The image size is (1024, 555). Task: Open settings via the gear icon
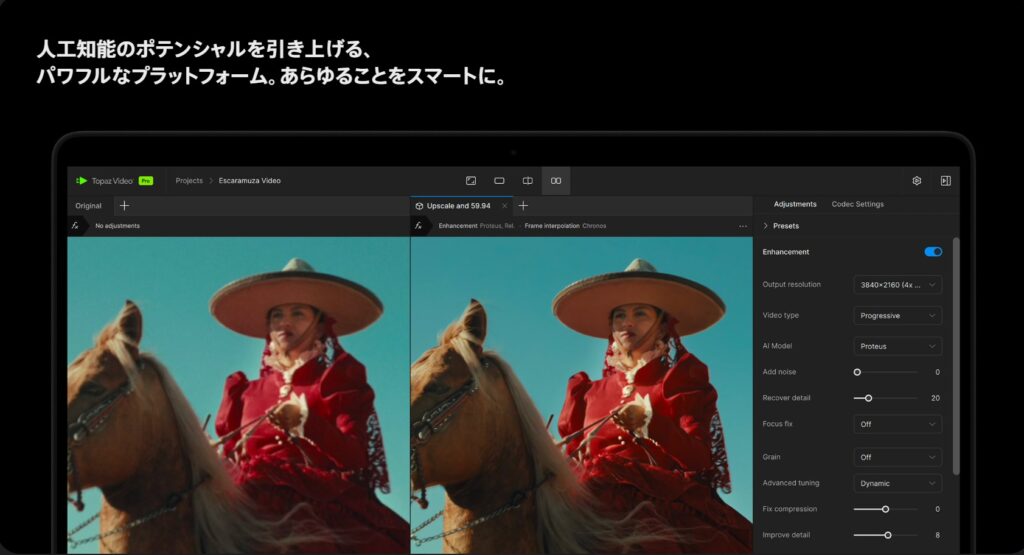click(x=916, y=181)
